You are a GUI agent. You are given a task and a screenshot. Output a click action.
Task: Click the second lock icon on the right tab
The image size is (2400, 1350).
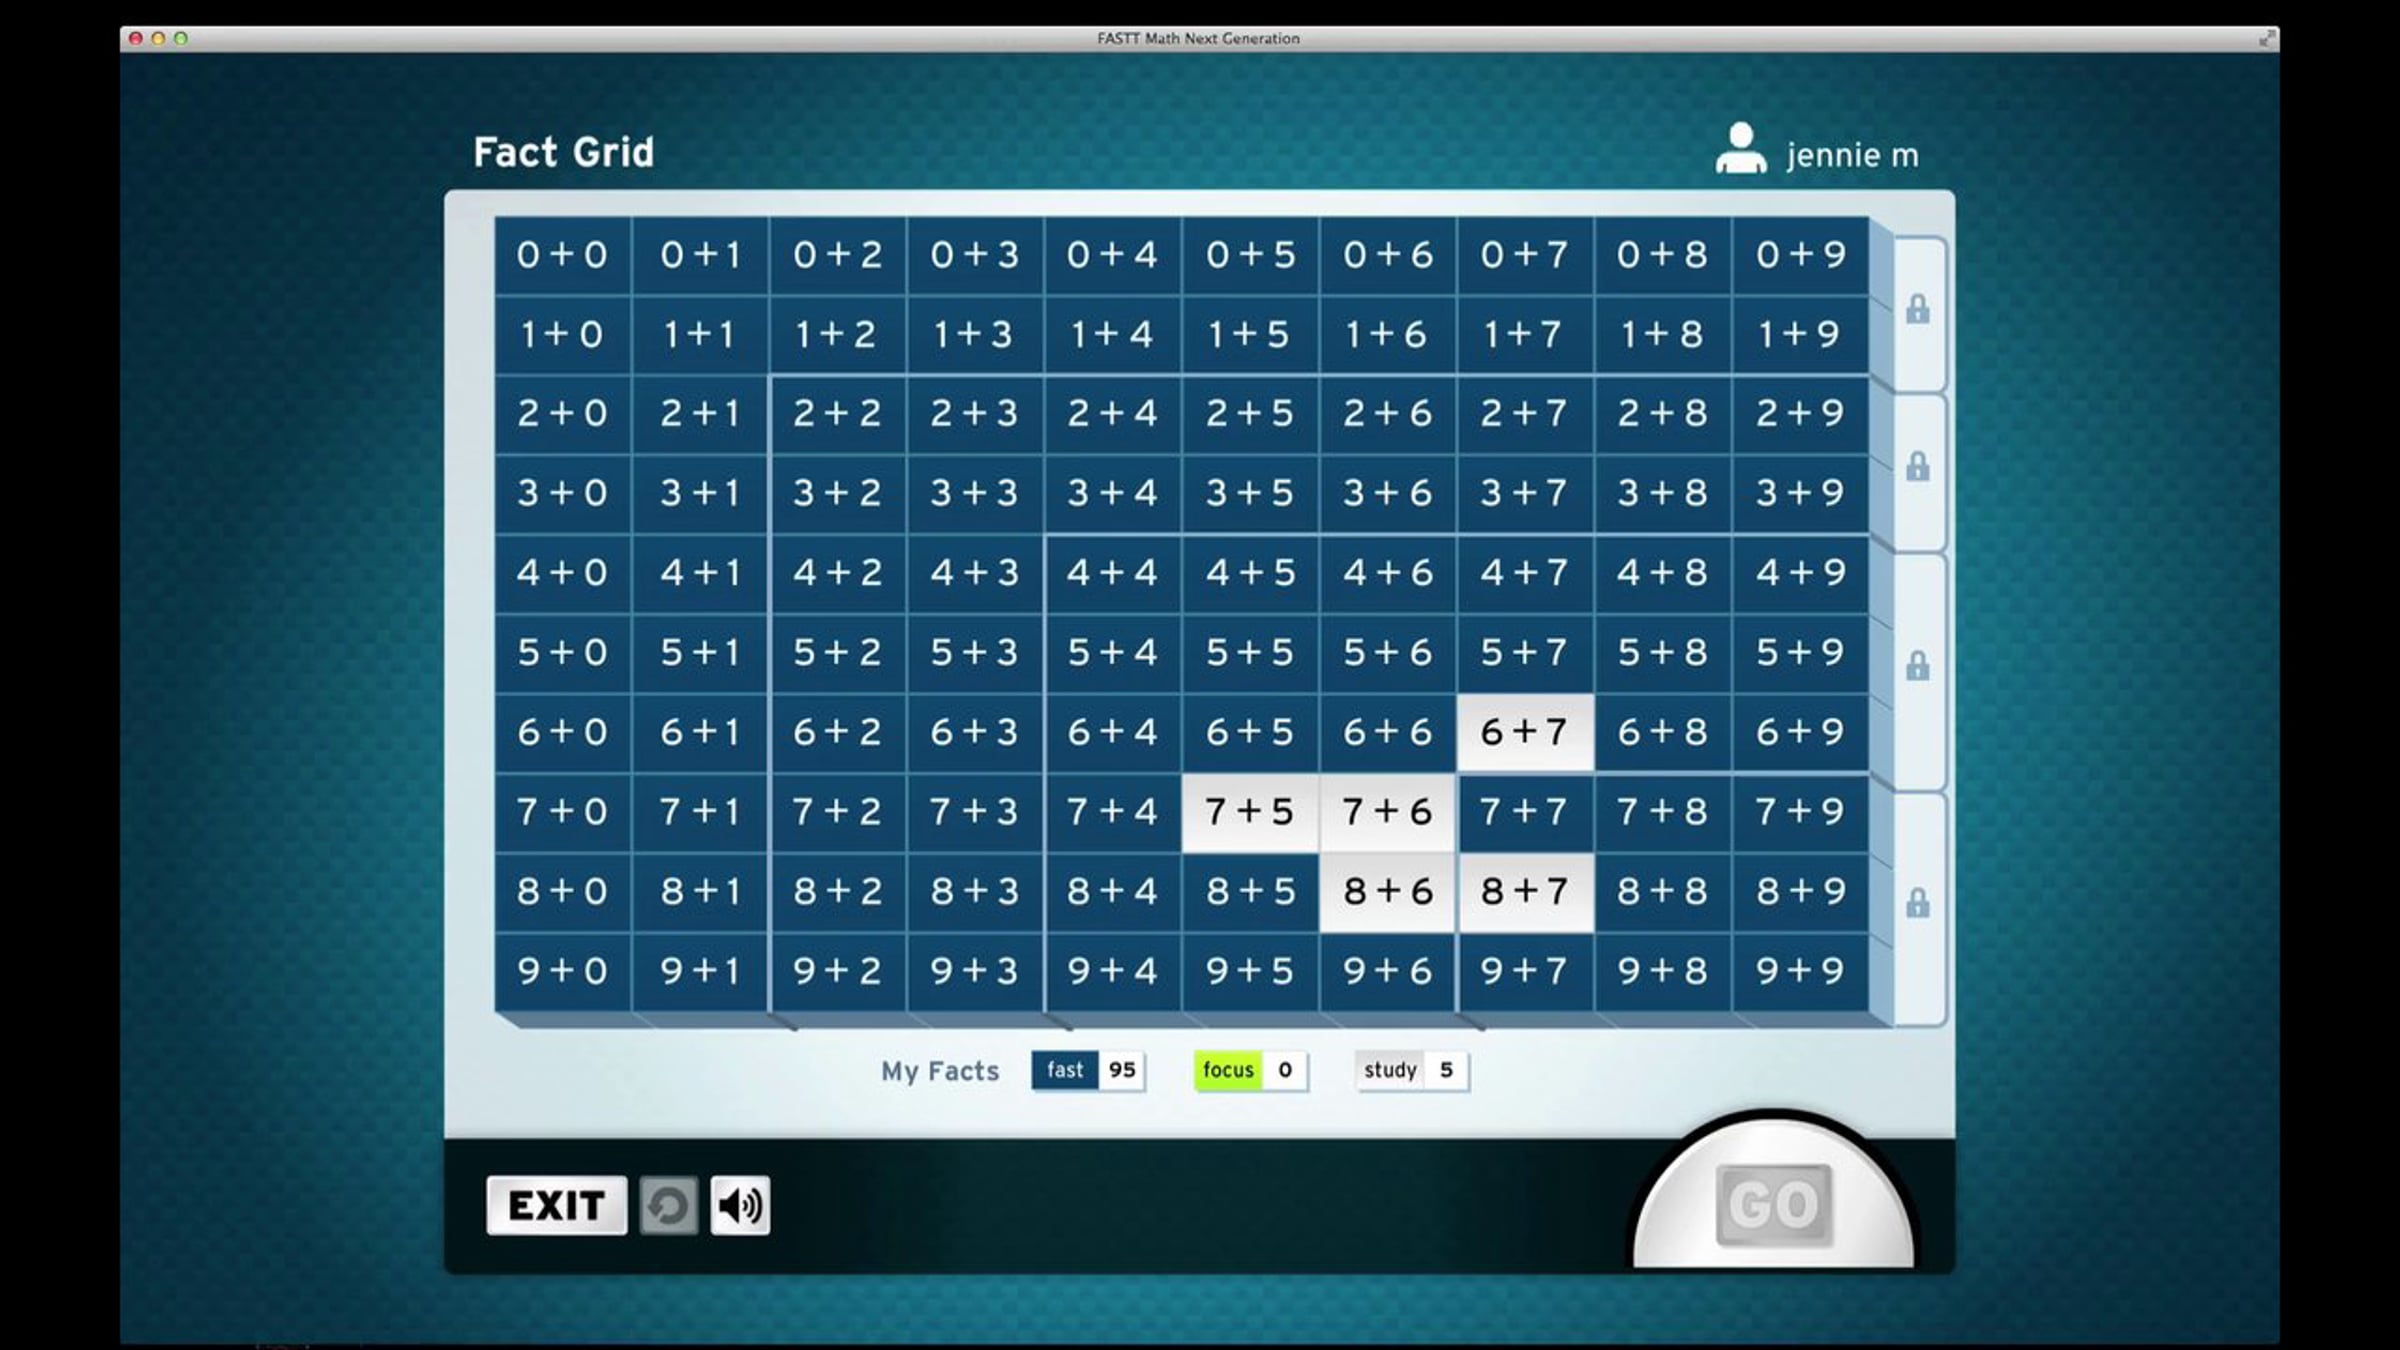(1917, 467)
